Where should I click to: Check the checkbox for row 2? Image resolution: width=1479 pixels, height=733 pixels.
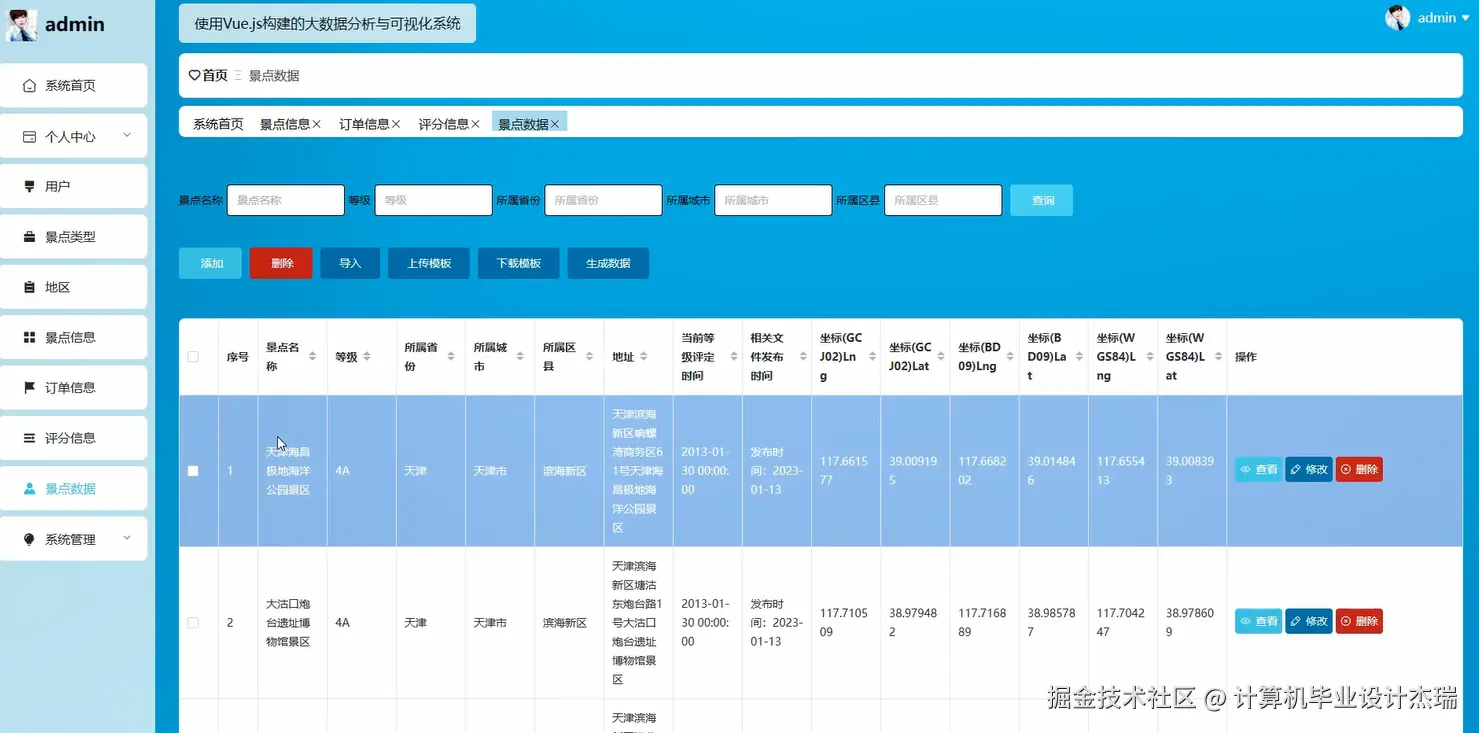(x=193, y=621)
